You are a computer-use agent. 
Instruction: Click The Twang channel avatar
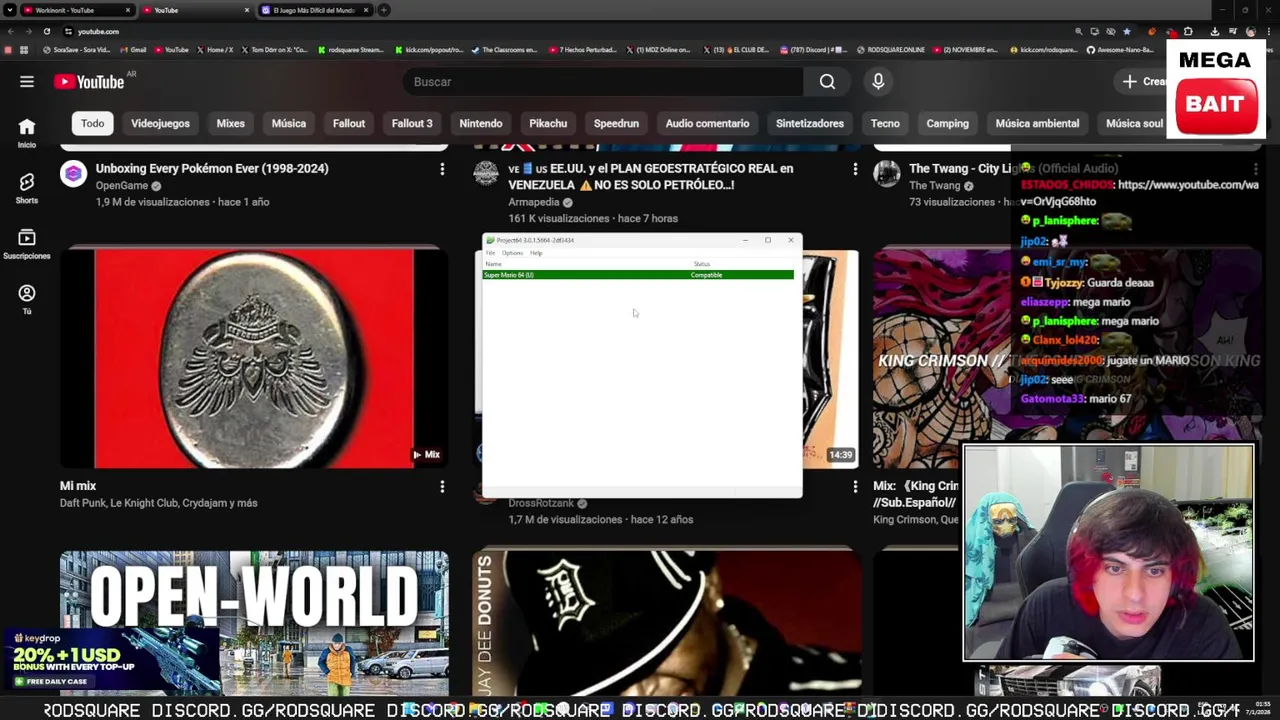(887, 174)
